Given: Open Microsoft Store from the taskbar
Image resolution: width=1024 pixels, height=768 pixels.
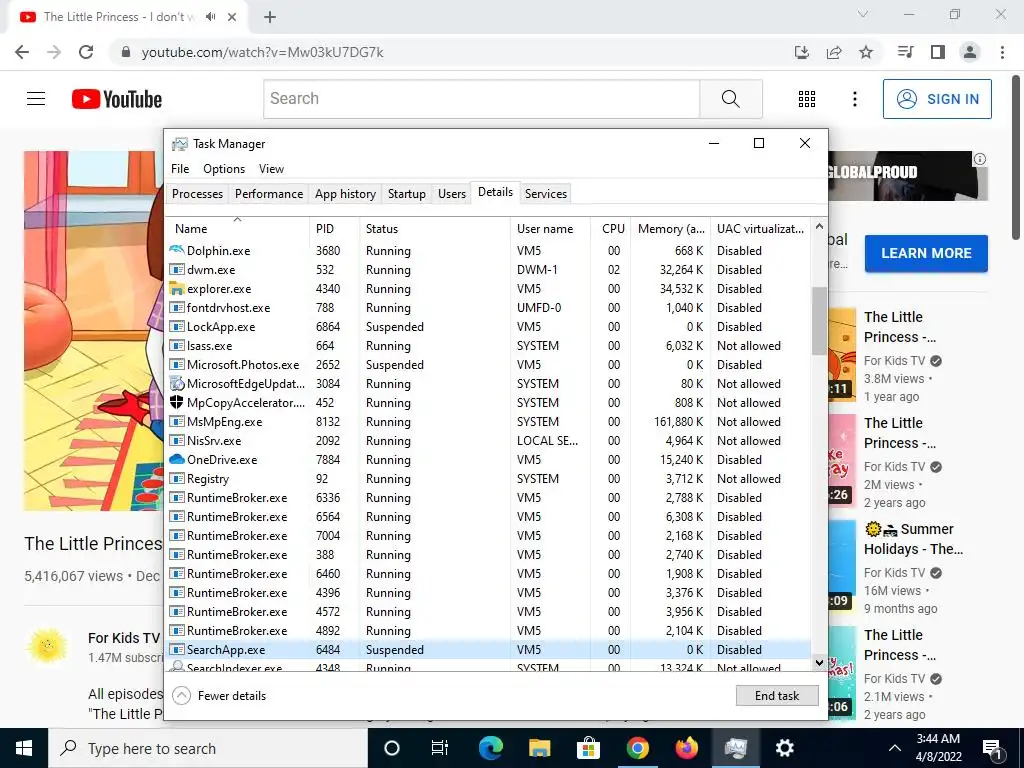Looking at the screenshot, I should click(x=588, y=748).
